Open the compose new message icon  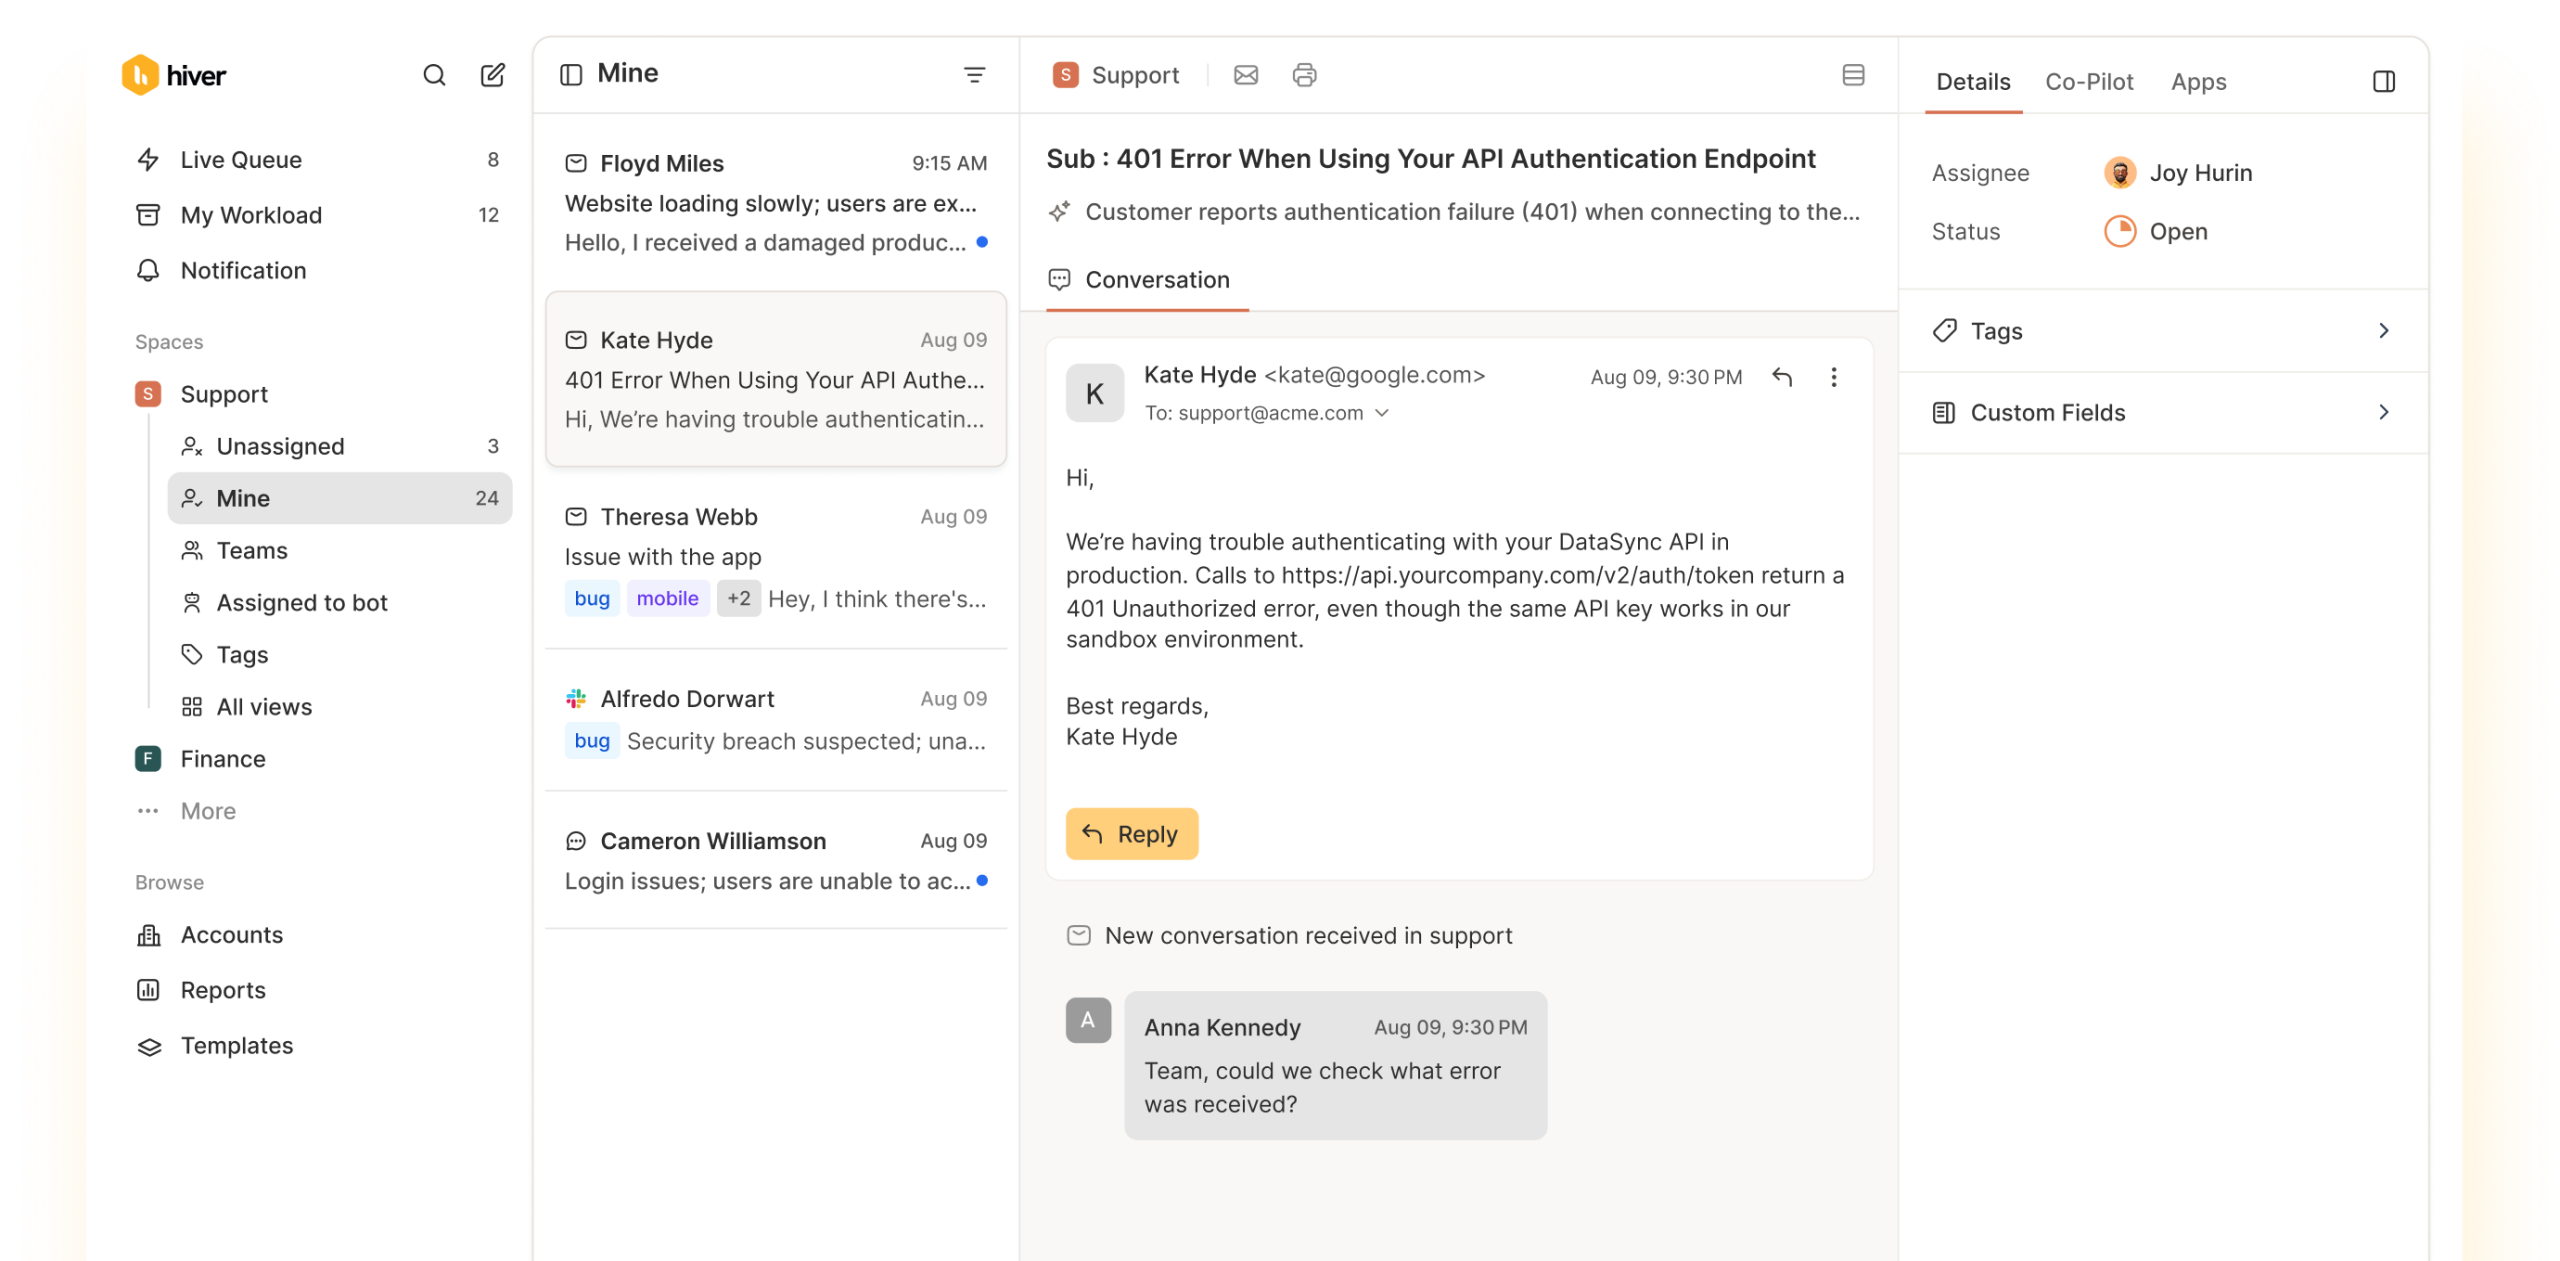point(493,75)
